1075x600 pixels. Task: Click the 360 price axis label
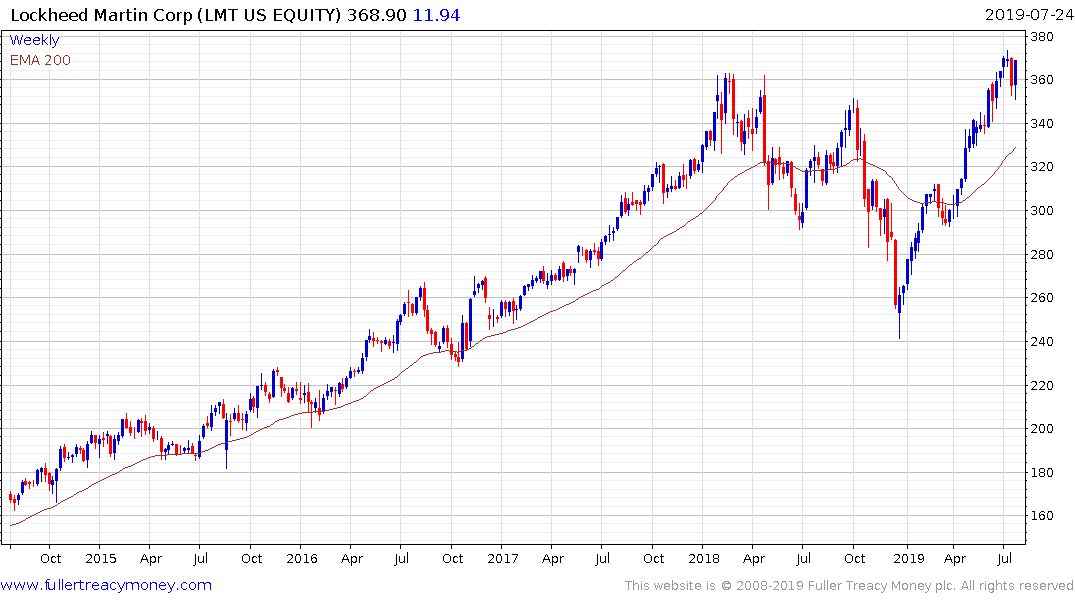coord(1042,80)
